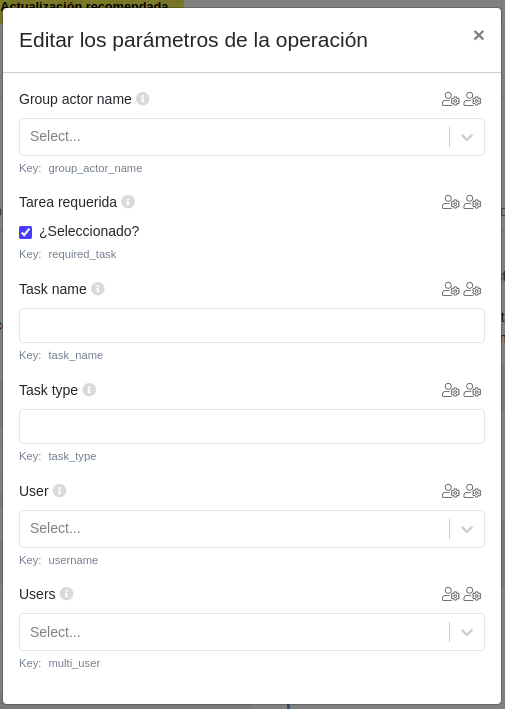Focus the Task type text field
Viewport: 505px width, 709px height.
coord(252,426)
